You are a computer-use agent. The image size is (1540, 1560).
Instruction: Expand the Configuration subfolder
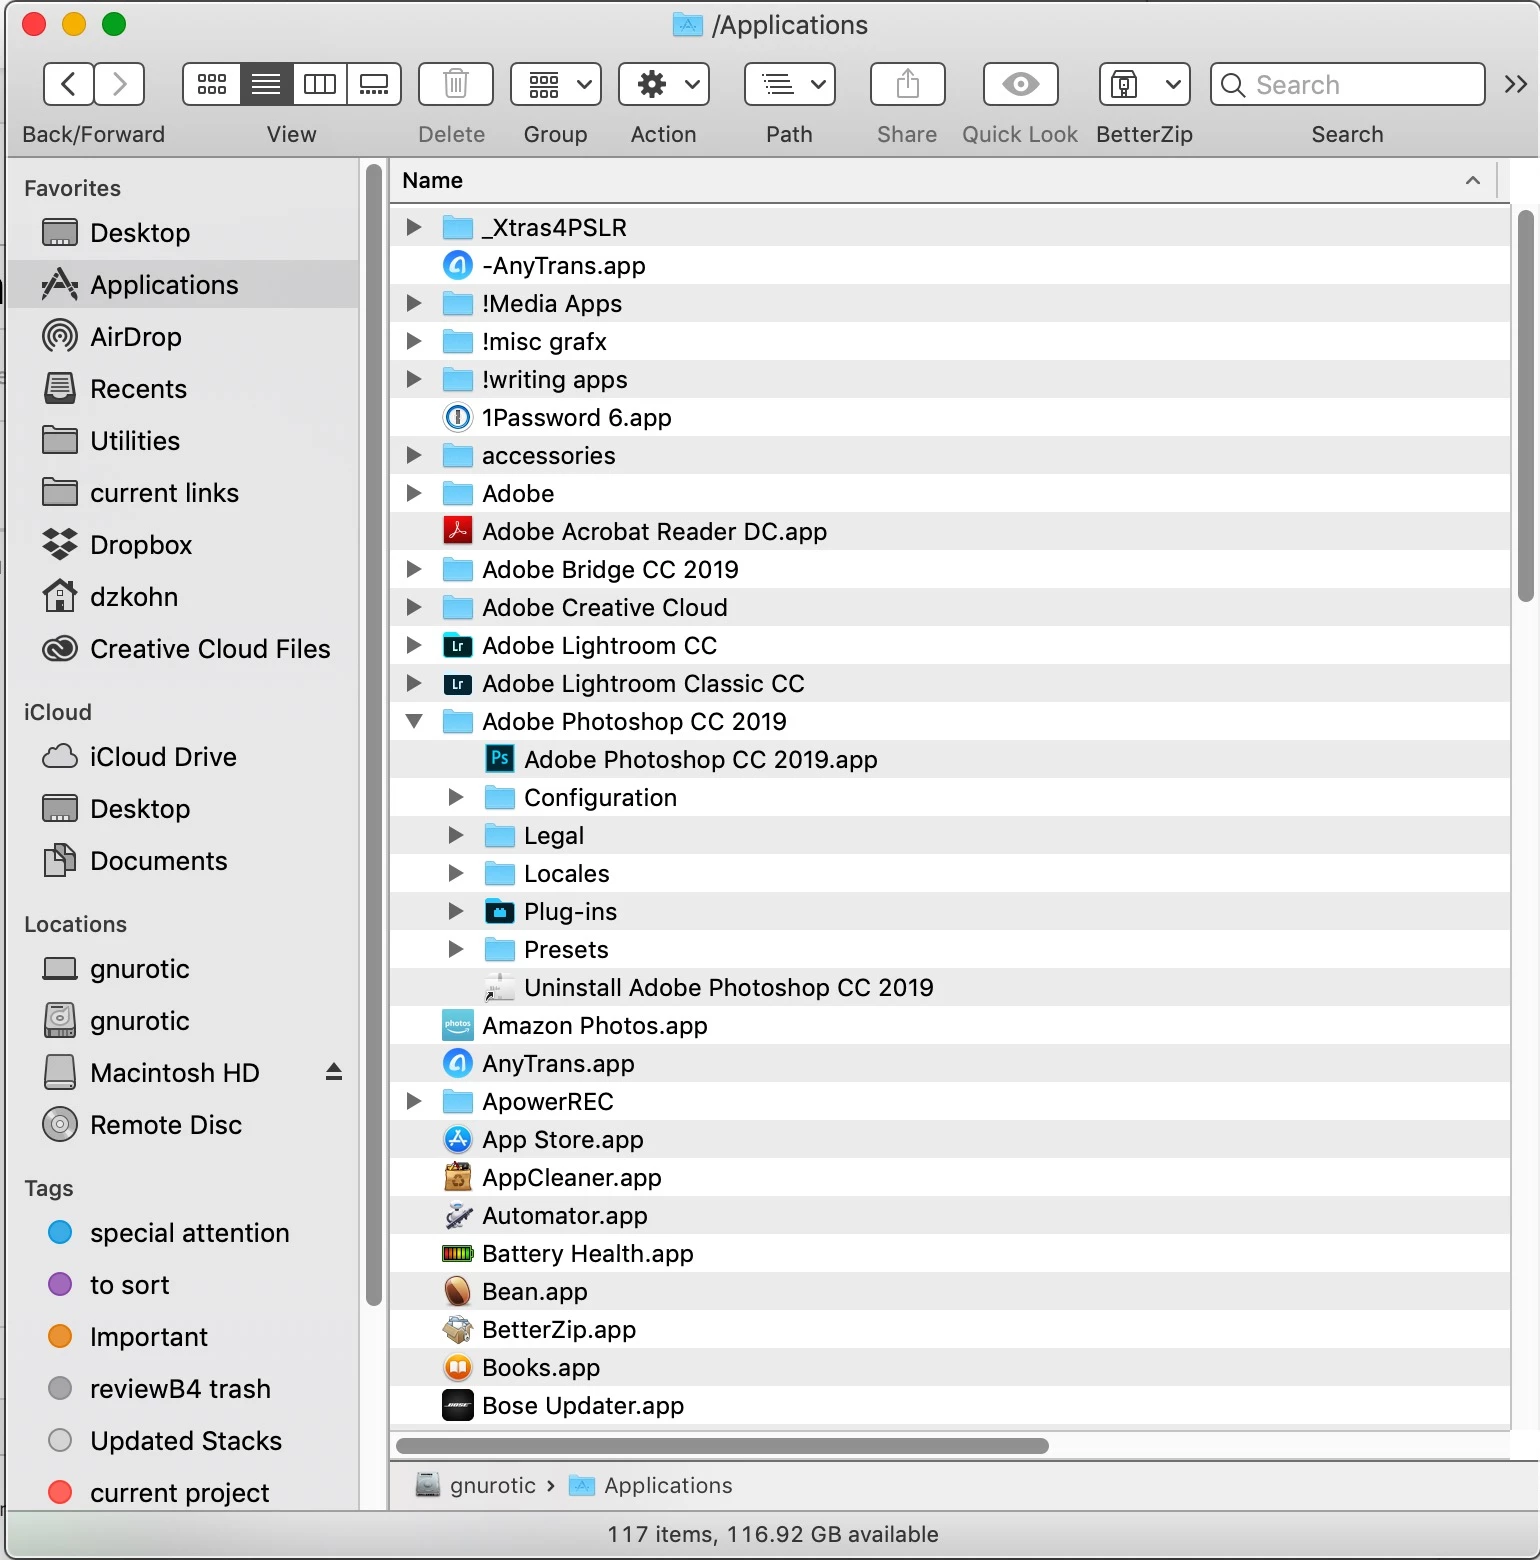[x=455, y=797]
